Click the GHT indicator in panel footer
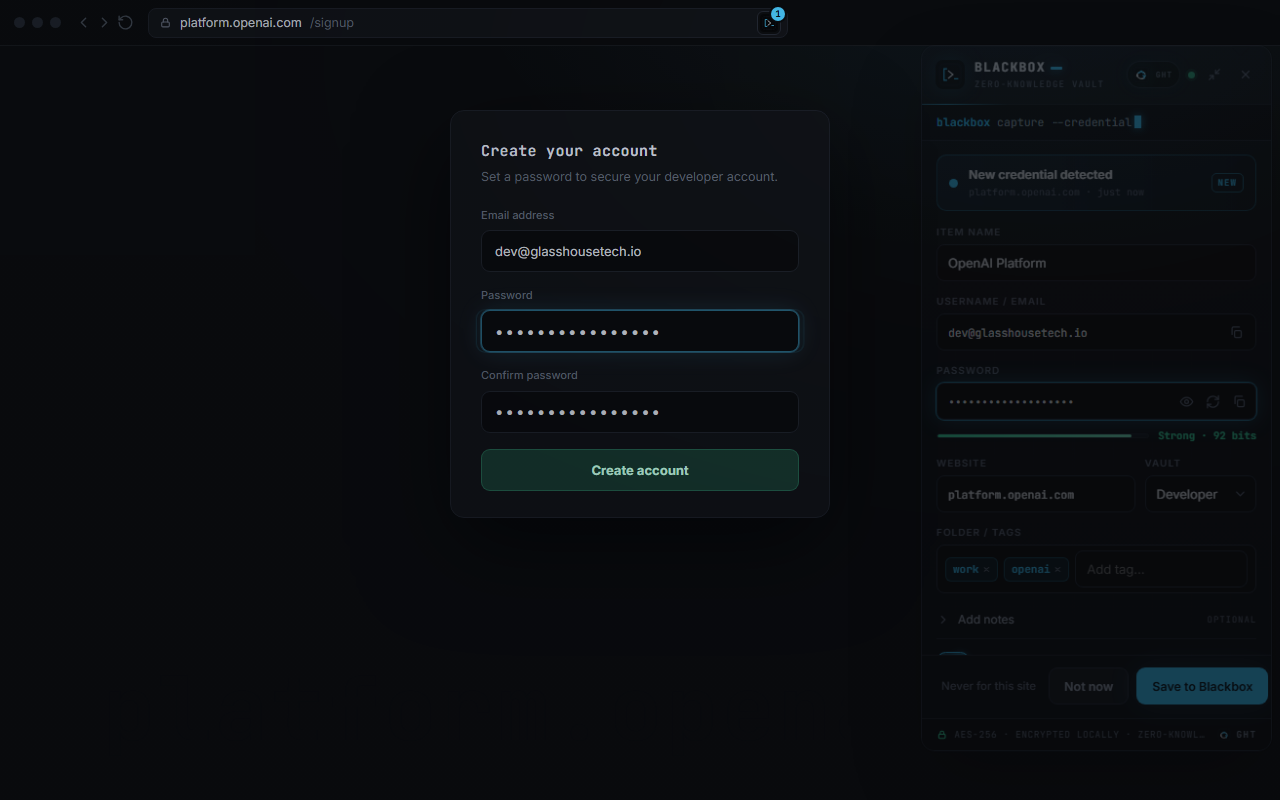This screenshot has width=1280, height=800. click(1238, 734)
